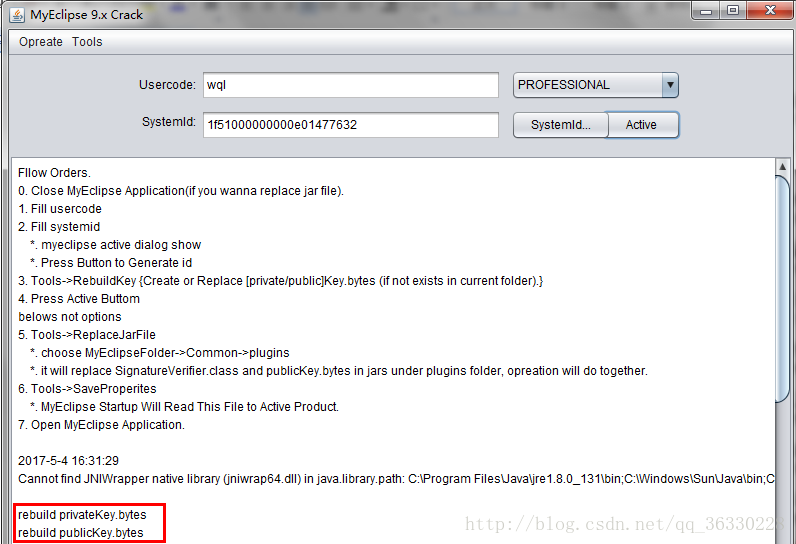This screenshot has width=796, height=544.
Task: Click the '7. Open MyEclipse Application.' line
Action: (x=102, y=425)
